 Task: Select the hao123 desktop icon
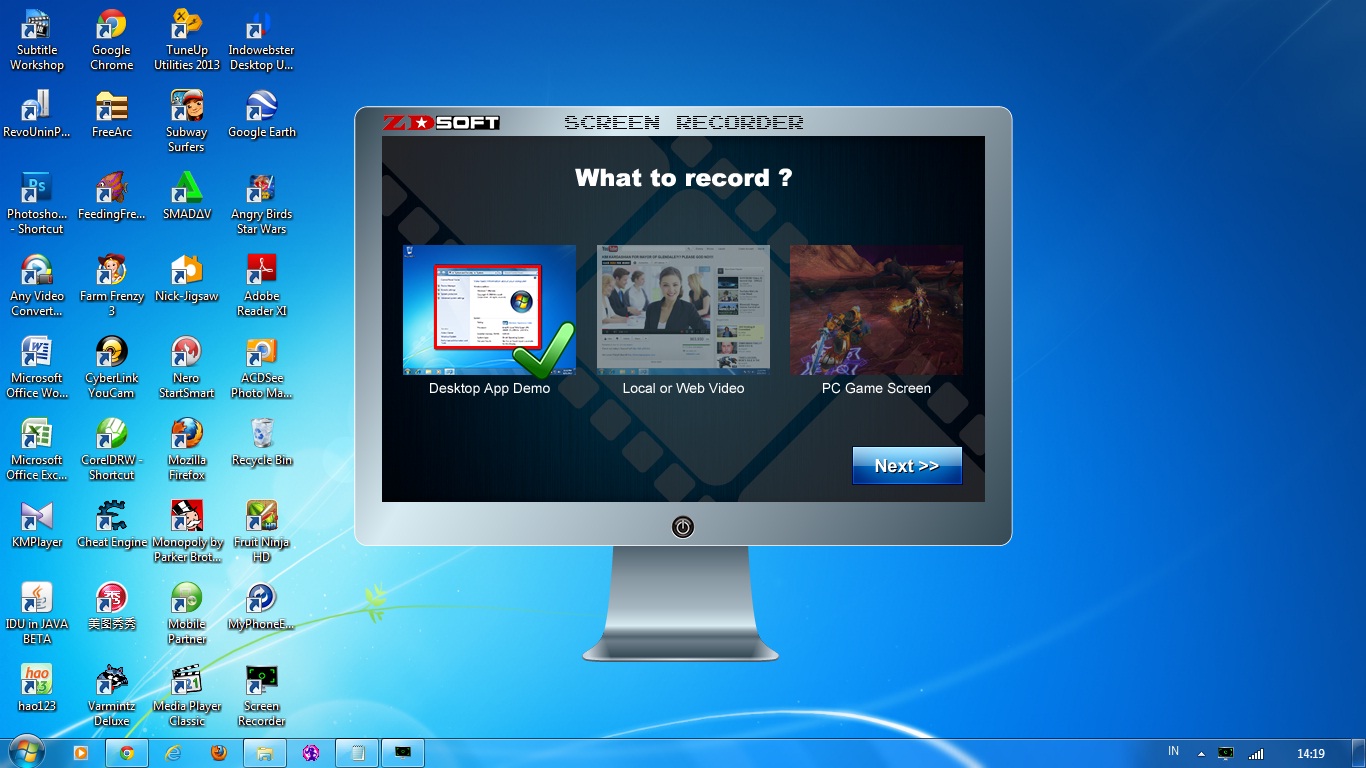click(x=37, y=689)
